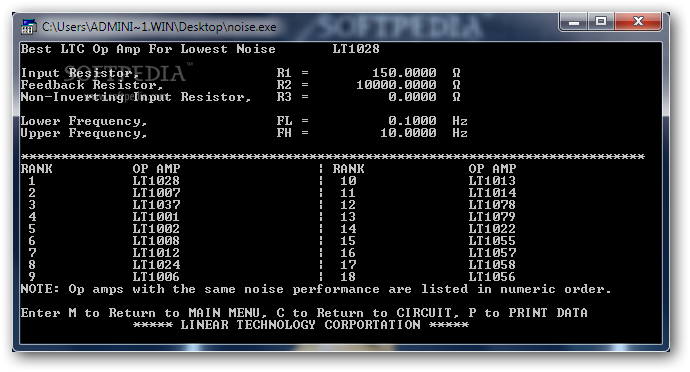Viewport: 690px width, 372px height.
Task: Click rank 10 op amp LT1013
Action: 492,181
